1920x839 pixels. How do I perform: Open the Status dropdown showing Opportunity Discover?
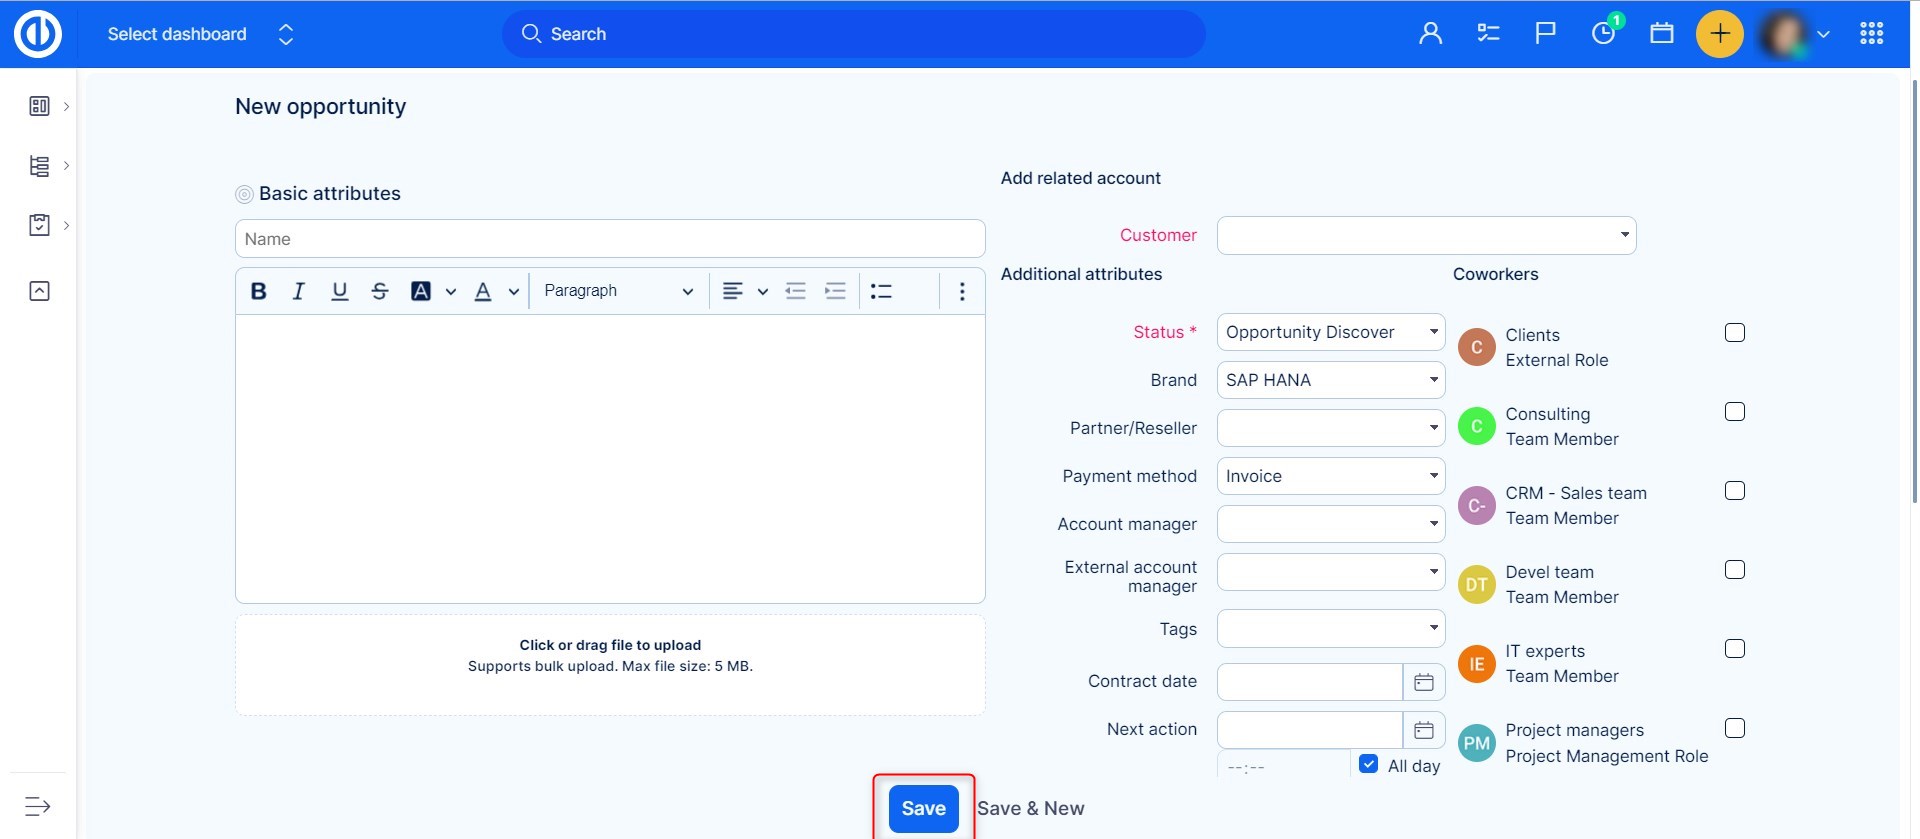coord(1330,332)
